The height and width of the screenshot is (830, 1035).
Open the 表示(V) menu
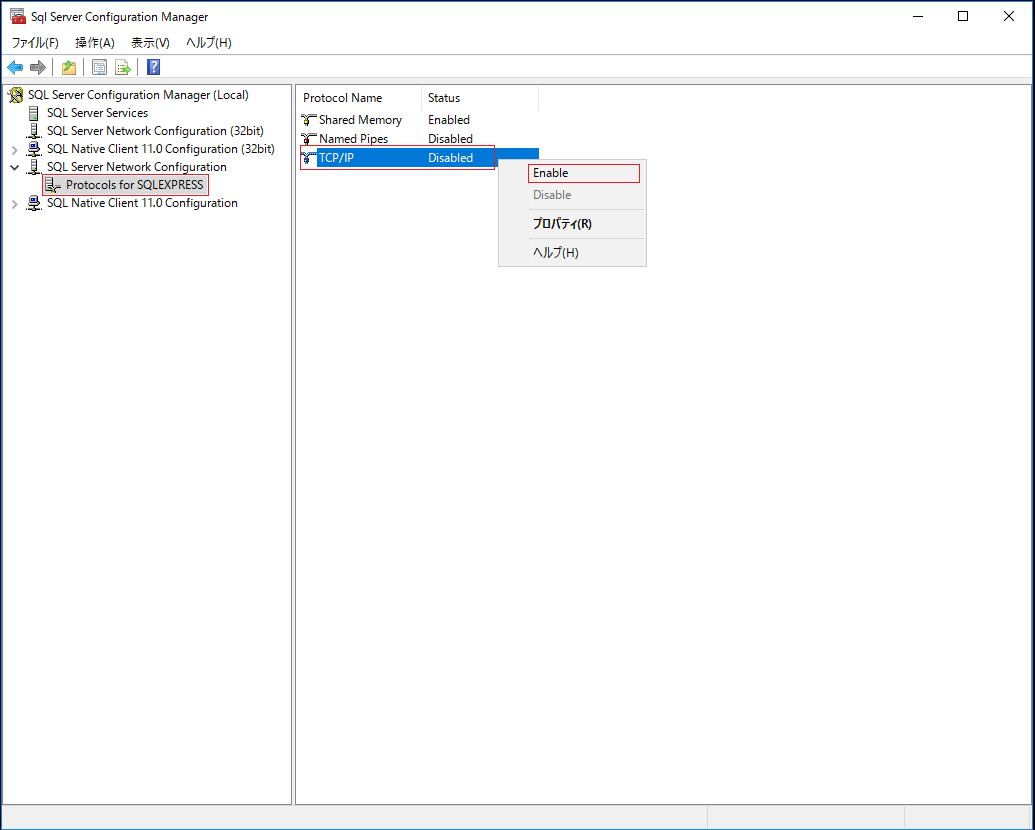[x=150, y=43]
